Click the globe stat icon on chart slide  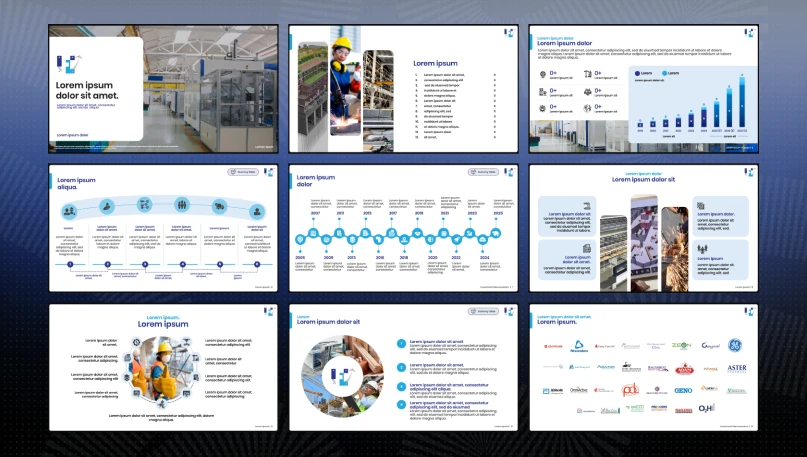pos(587,108)
